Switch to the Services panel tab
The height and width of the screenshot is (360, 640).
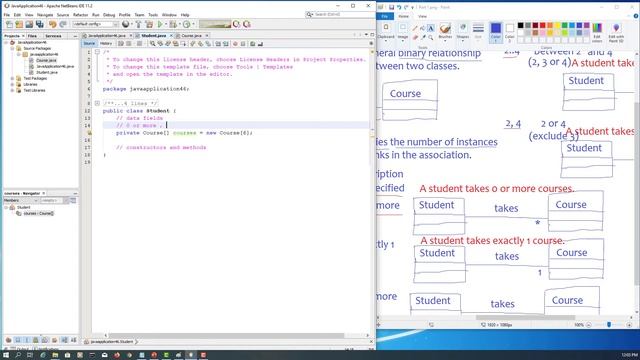pos(53,36)
